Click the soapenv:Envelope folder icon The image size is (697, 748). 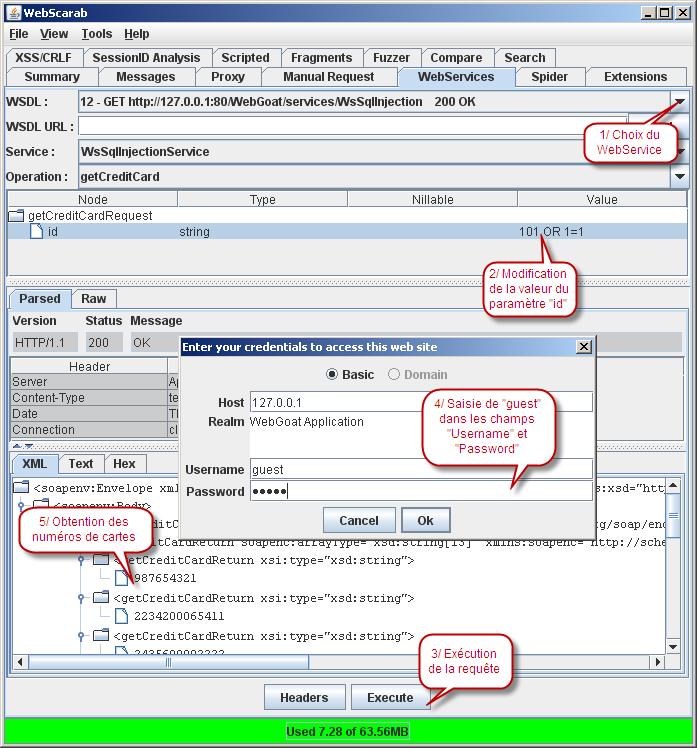pyautogui.click(x=20, y=488)
